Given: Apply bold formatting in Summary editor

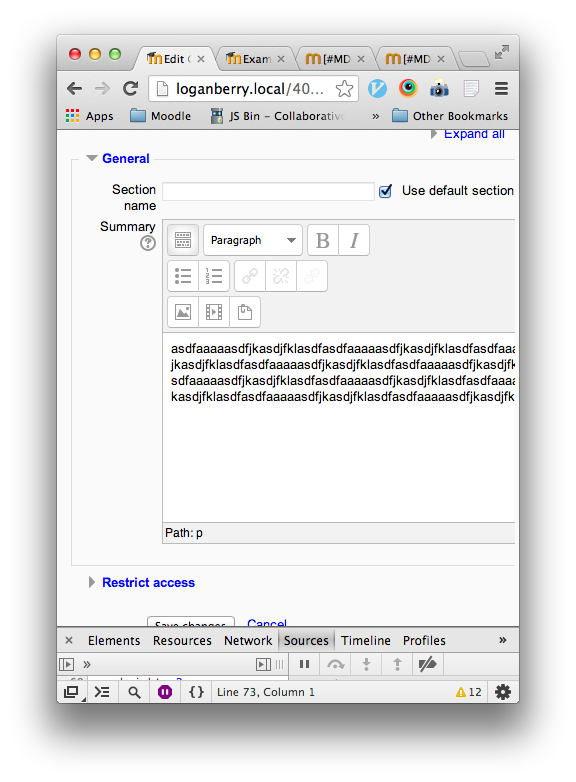Looking at the screenshot, I should tap(323, 240).
